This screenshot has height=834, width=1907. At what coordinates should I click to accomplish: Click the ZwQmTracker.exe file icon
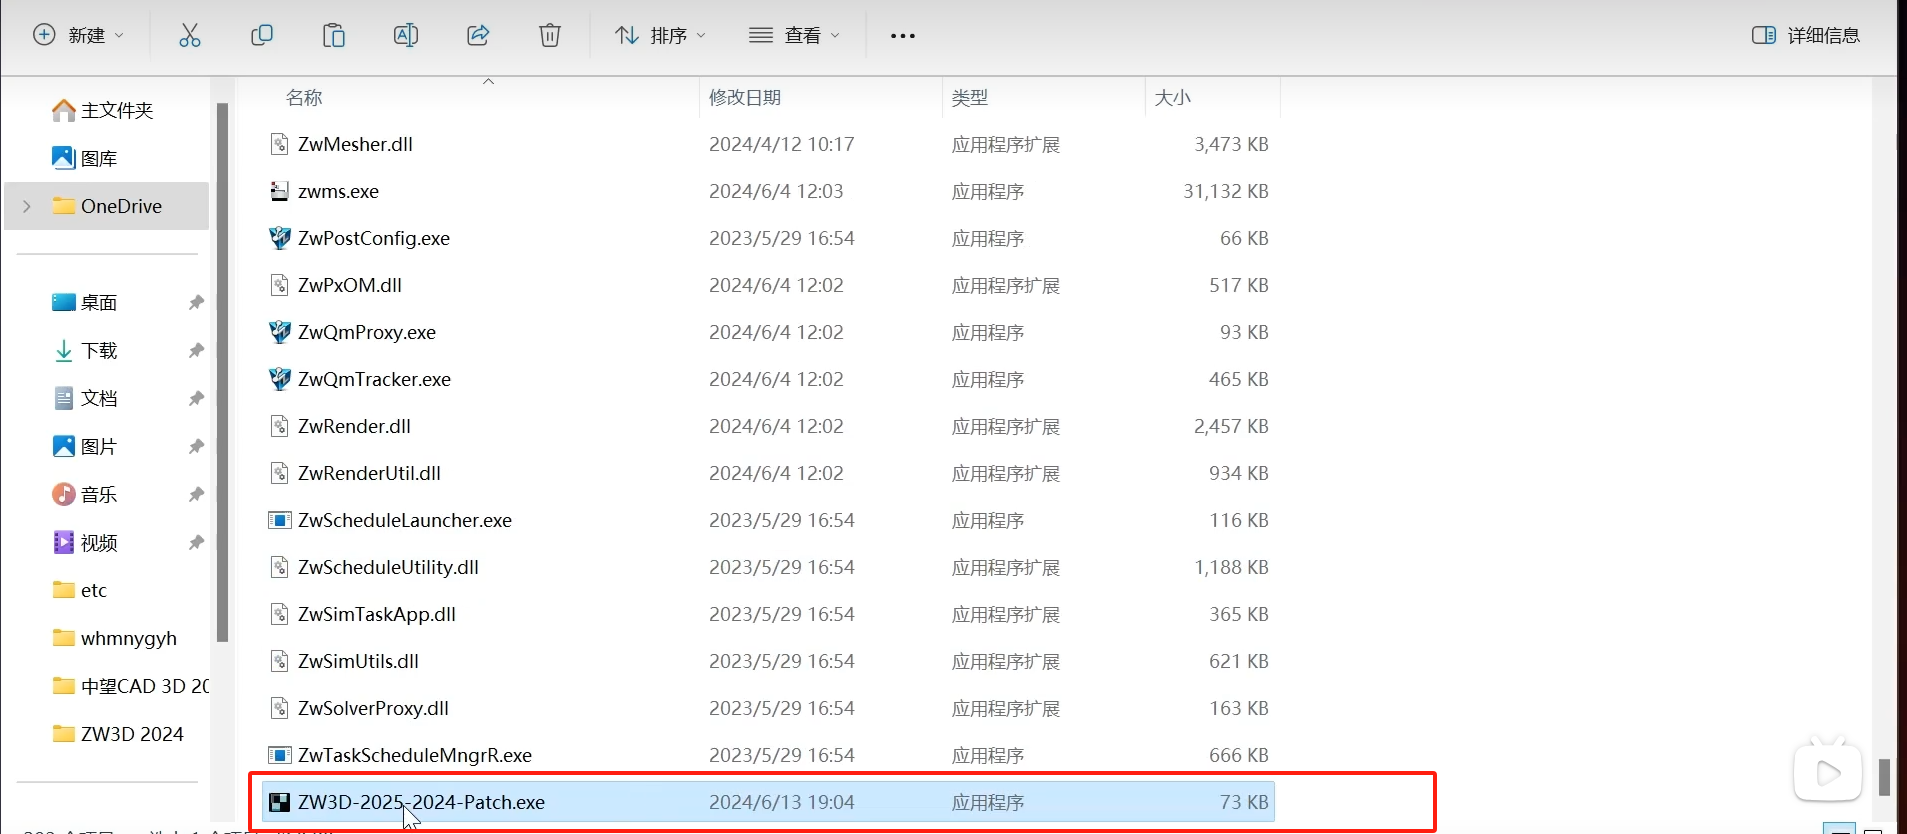tap(280, 379)
